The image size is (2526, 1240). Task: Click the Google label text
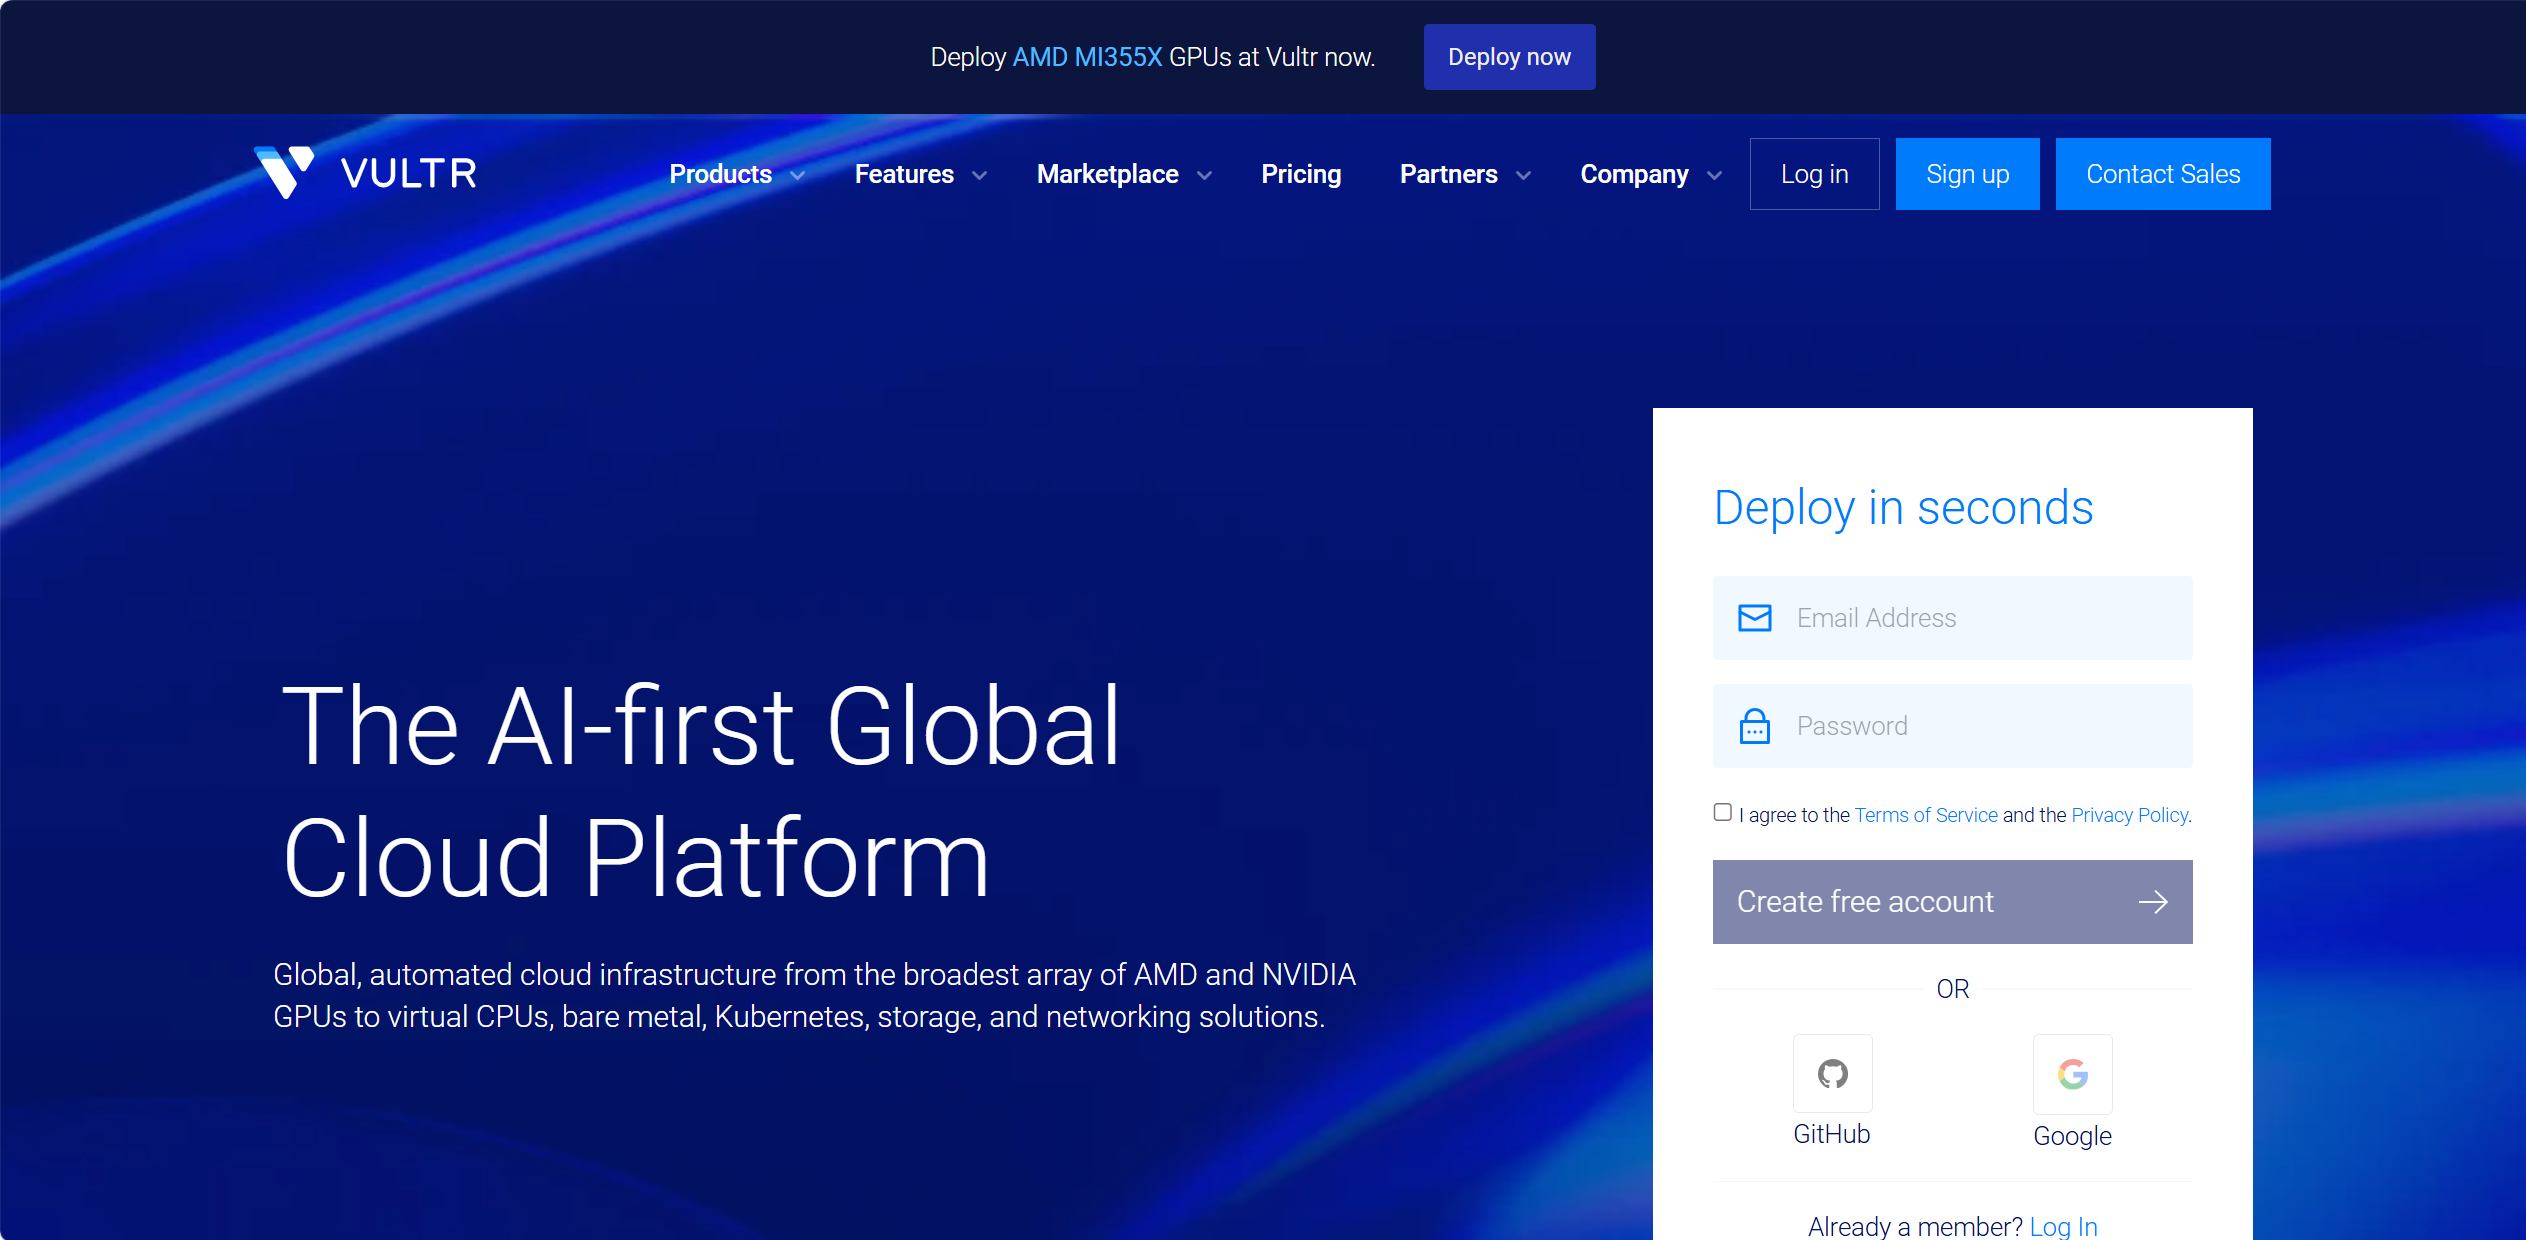point(2072,1136)
